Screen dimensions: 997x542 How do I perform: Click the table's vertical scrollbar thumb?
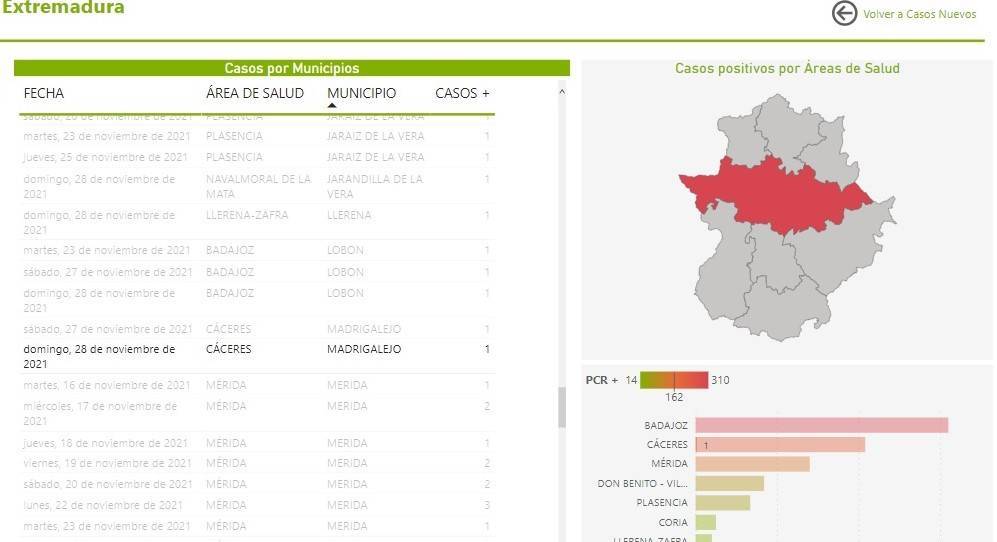coord(562,407)
